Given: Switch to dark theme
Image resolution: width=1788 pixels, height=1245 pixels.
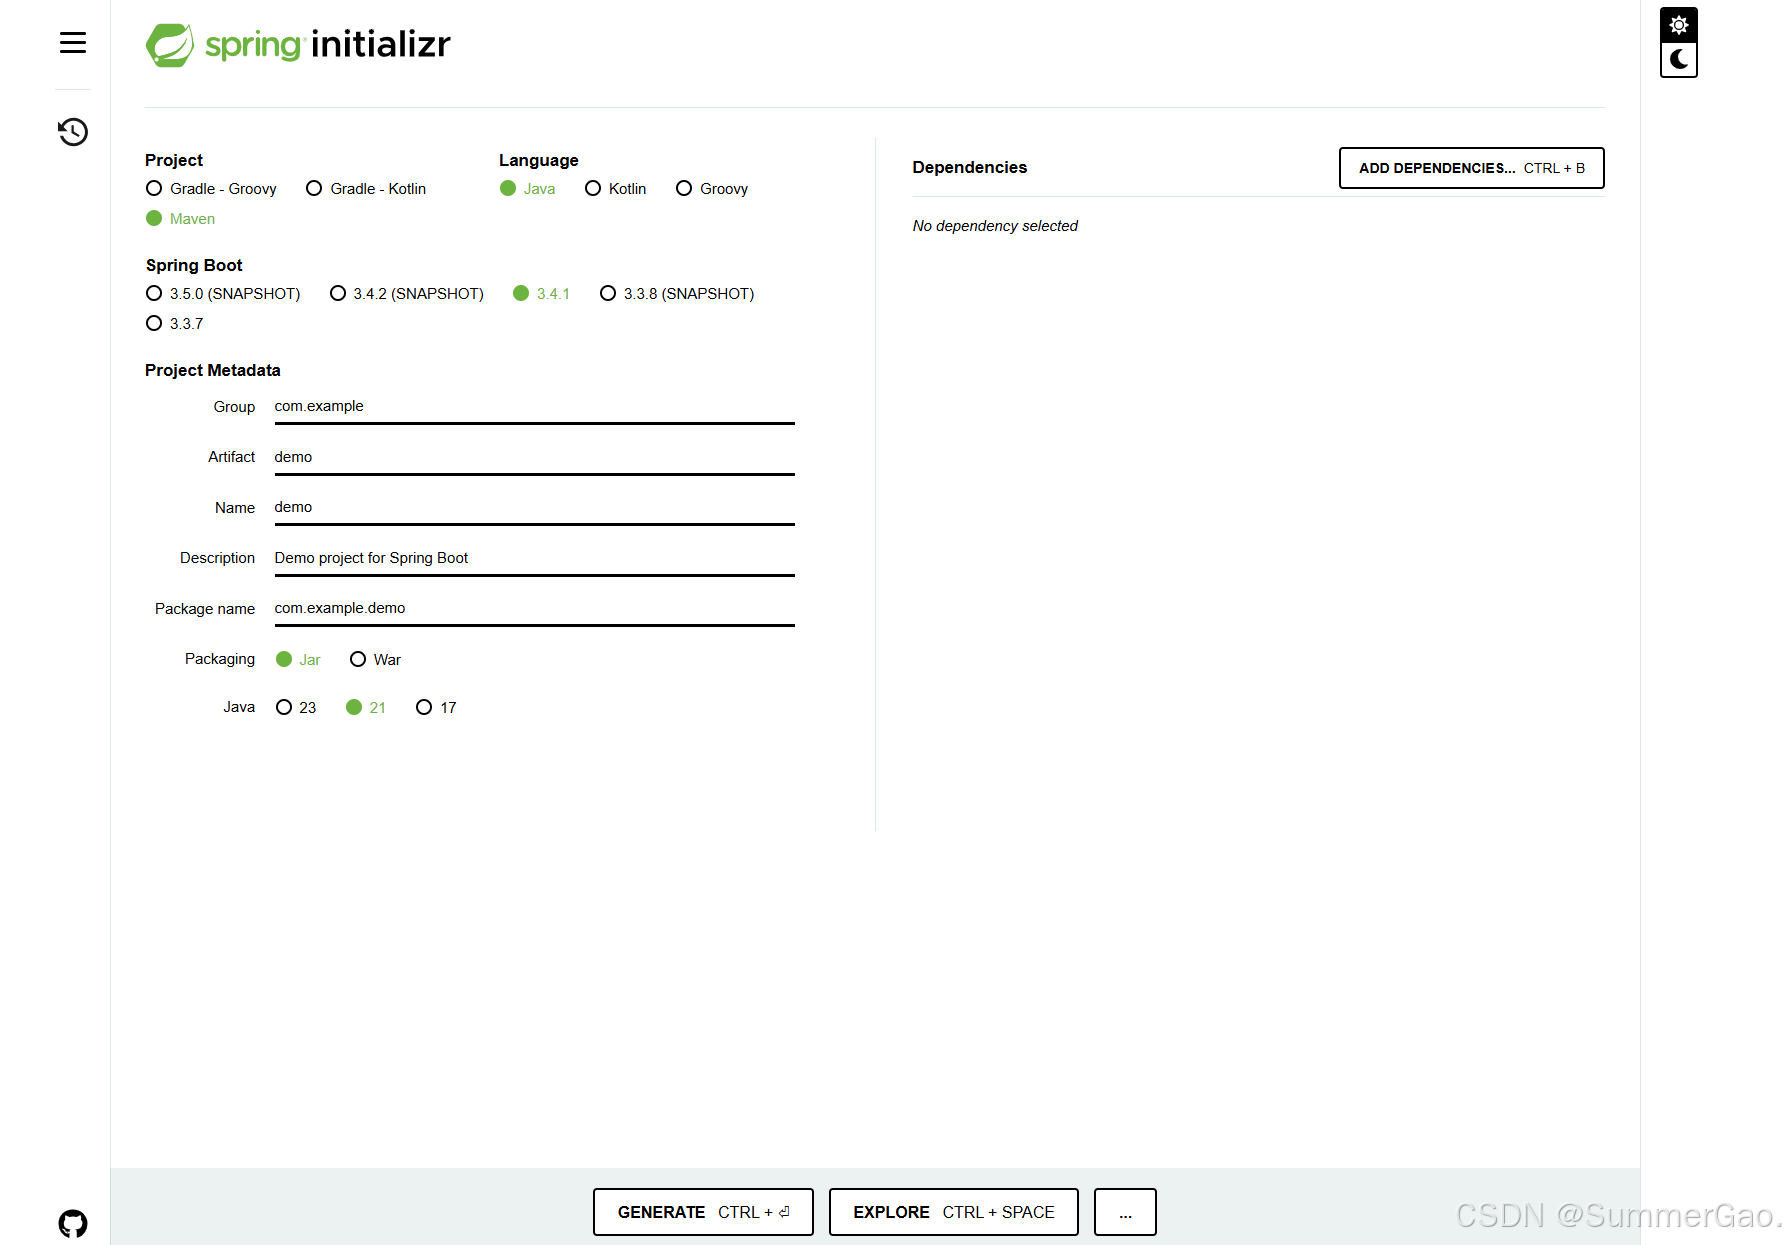Looking at the screenshot, I should click(1678, 60).
